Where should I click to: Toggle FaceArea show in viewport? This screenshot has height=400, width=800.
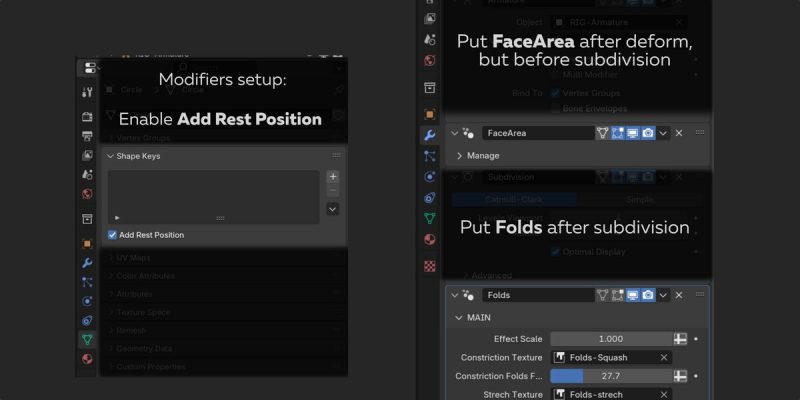pos(633,133)
